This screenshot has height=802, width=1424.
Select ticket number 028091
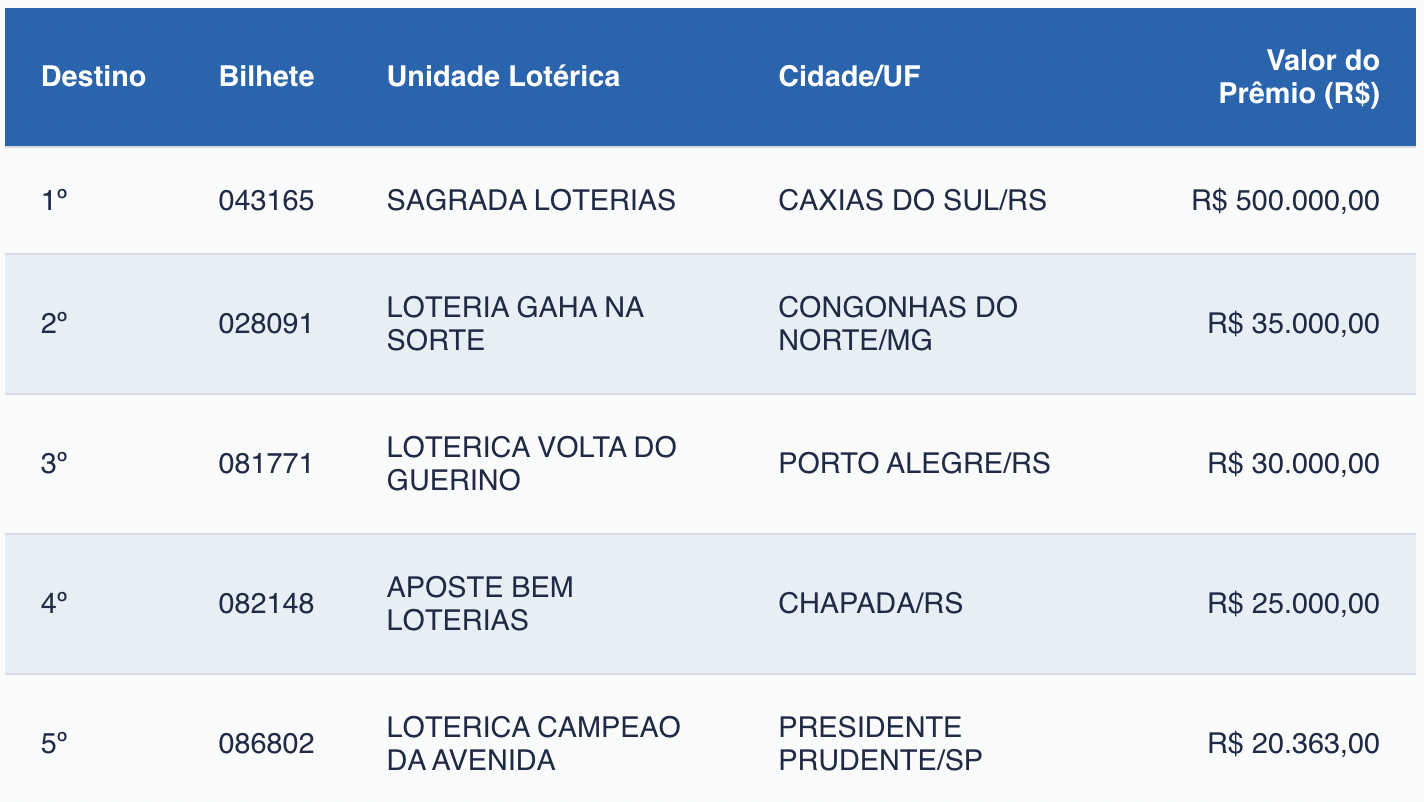tap(266, 324)
